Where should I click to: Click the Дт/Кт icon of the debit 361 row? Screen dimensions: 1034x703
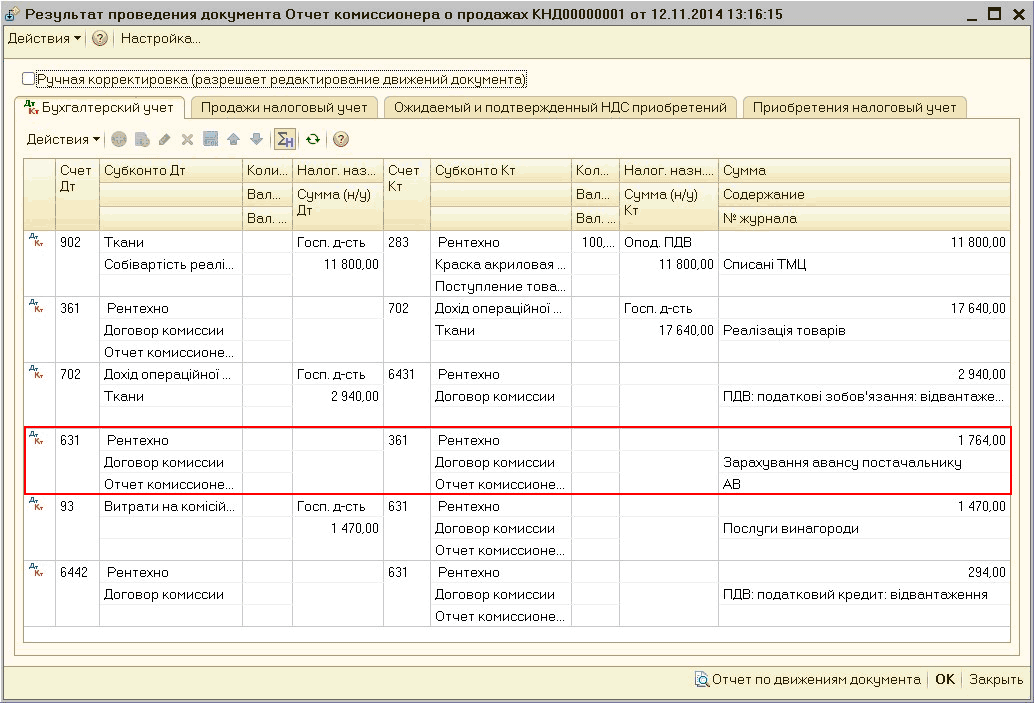37,307
